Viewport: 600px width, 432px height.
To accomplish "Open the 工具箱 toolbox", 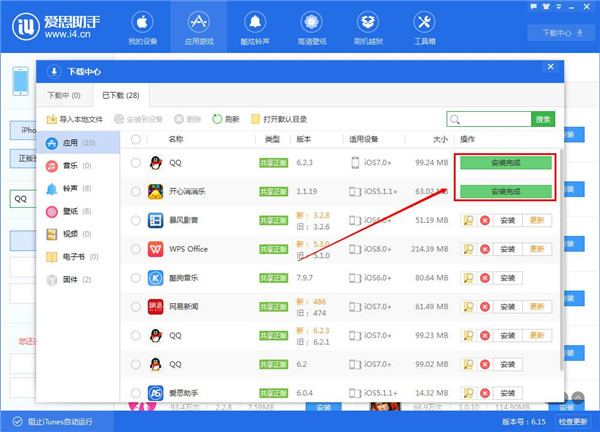I will point(424,28).
